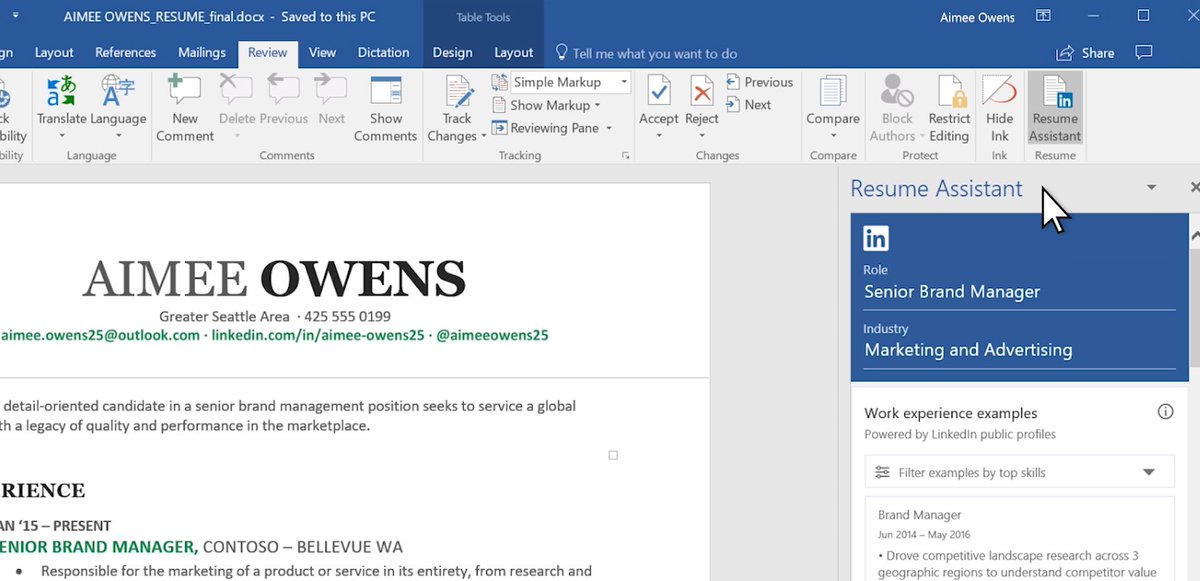This screenshot has width=1200, height=581.
Task: Click the Resume Assistant pane scrollbar
Action: [x=1195, y=400]
